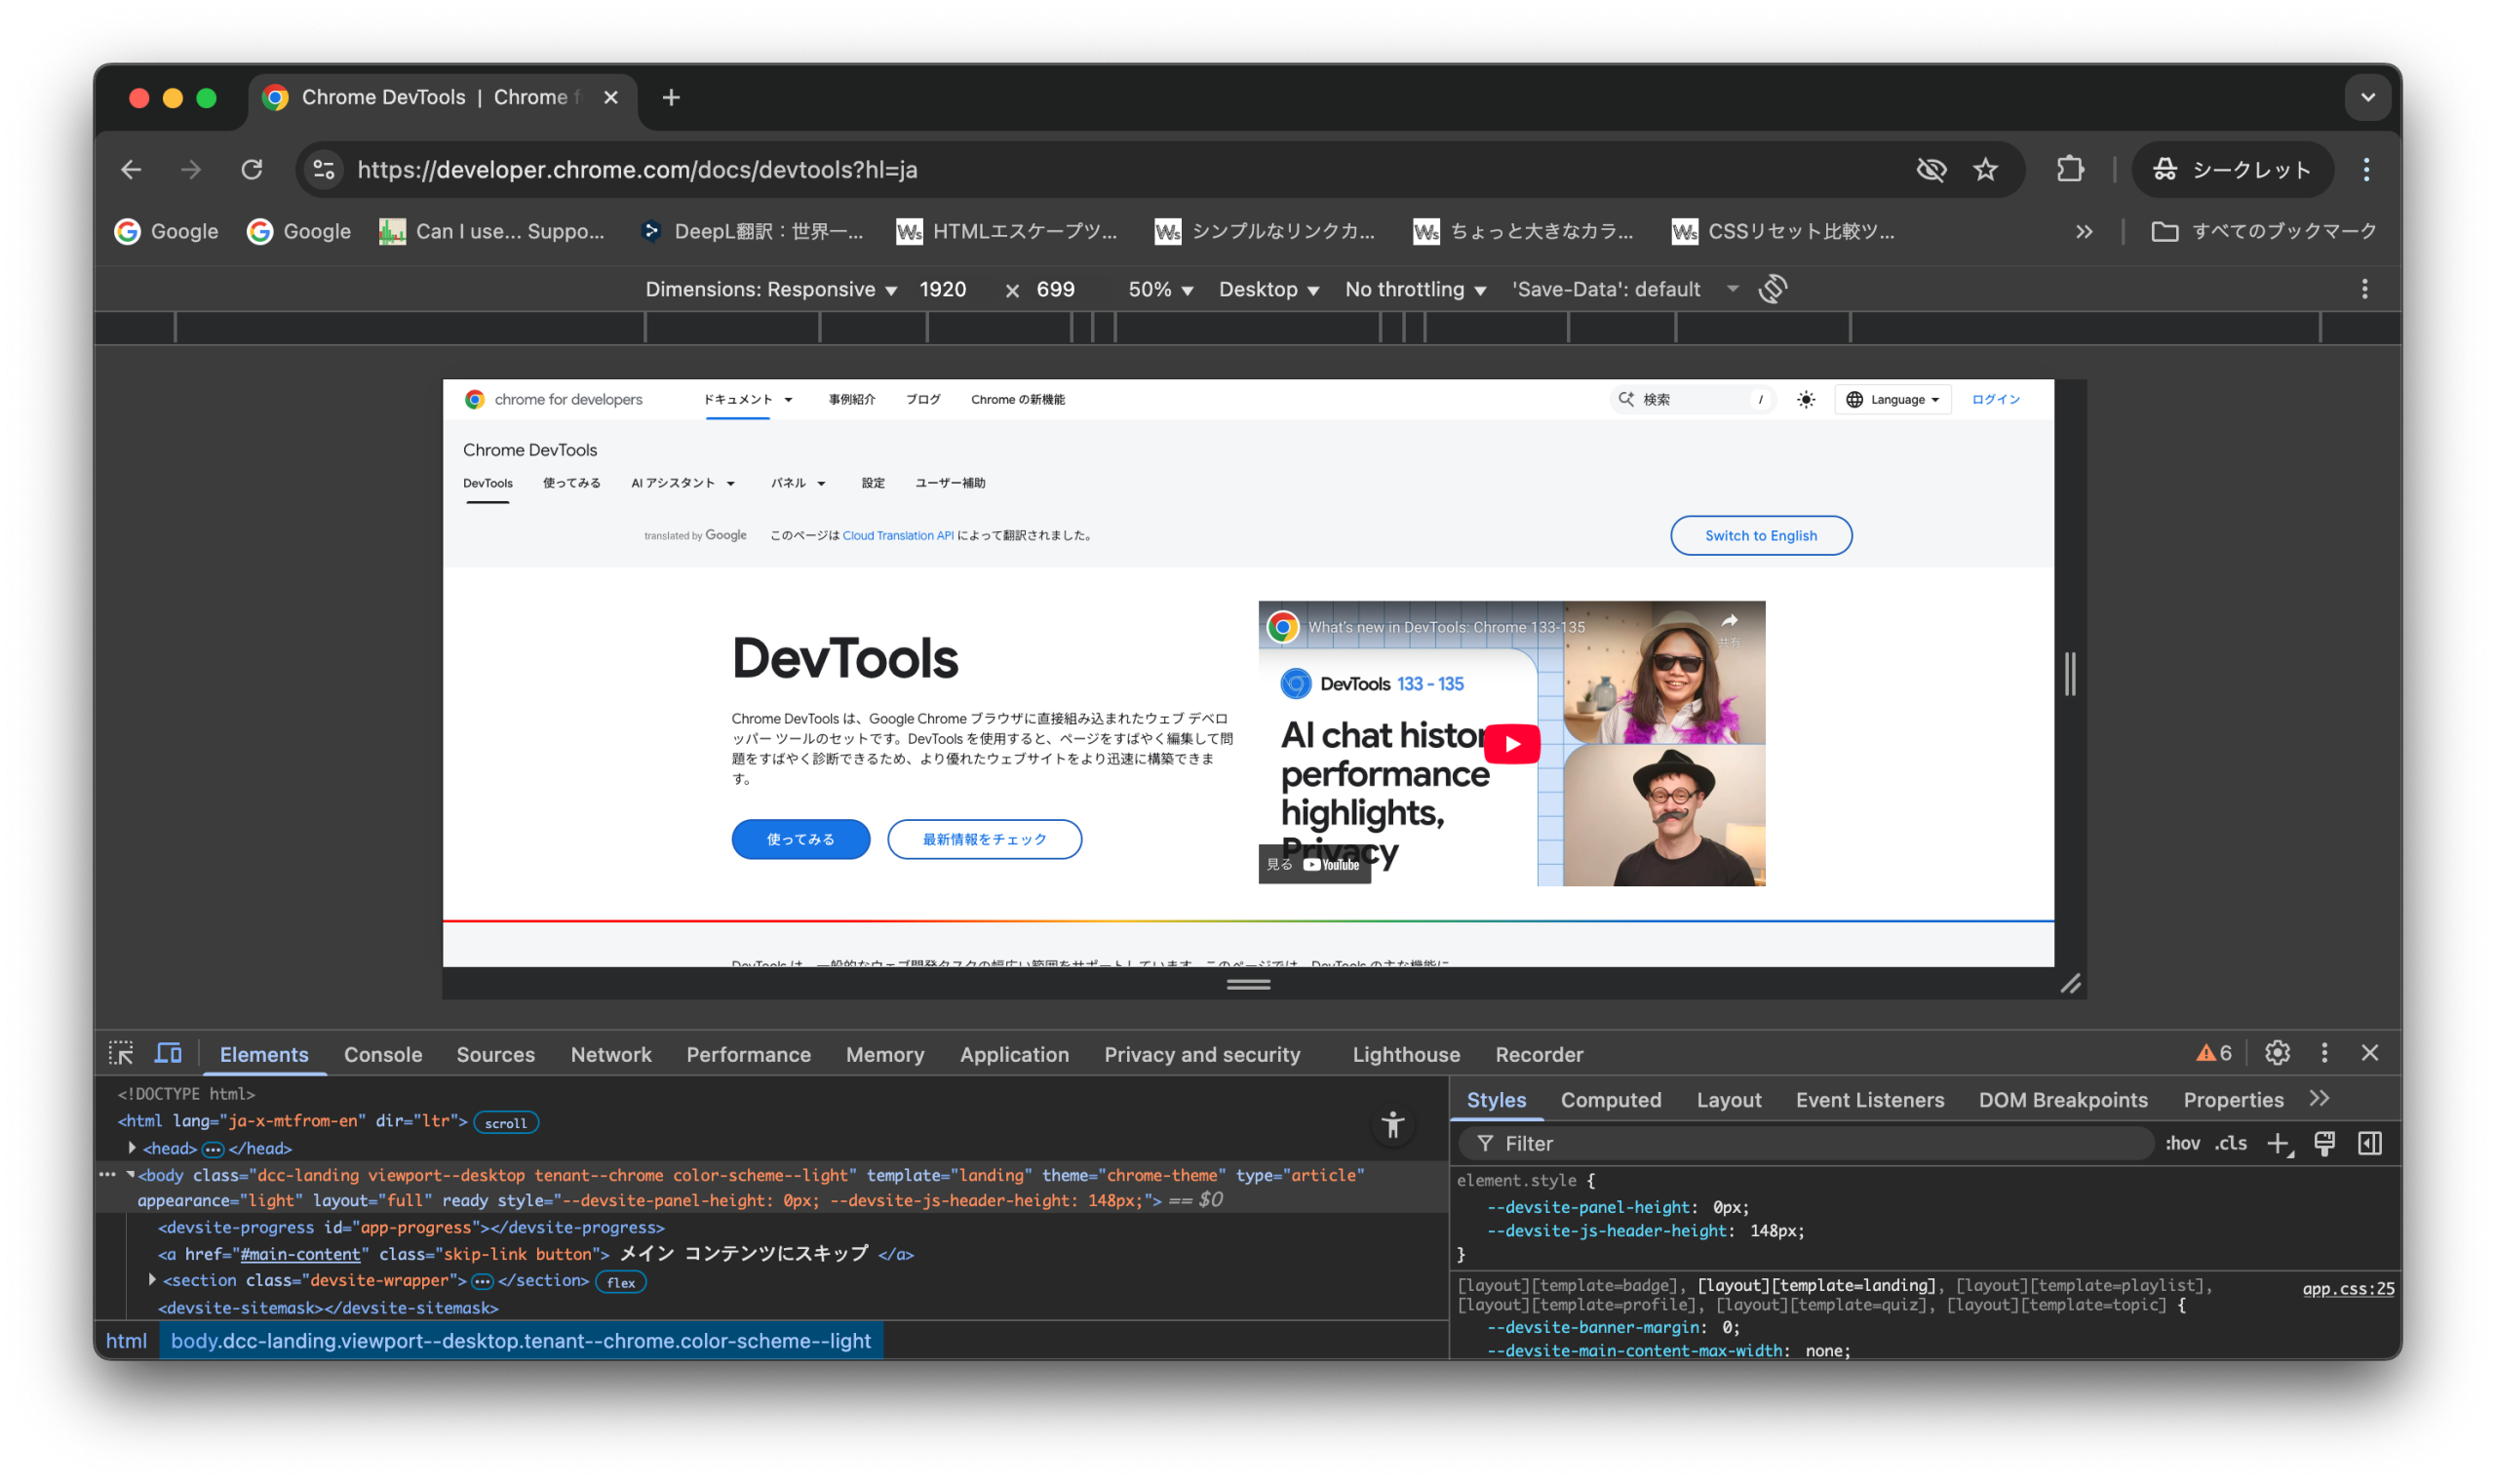Click the 6 warnings issue counter
Image resolution: width=2496 pixels, height=1484 pixels.
click(x=2213, y=1053)
